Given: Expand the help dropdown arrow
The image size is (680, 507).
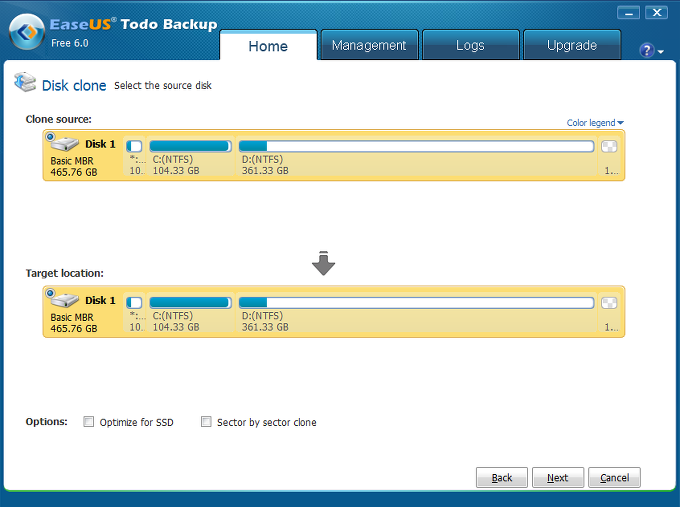Looking at the screenshot, I should pyautogui.click(x=660, y=52).
